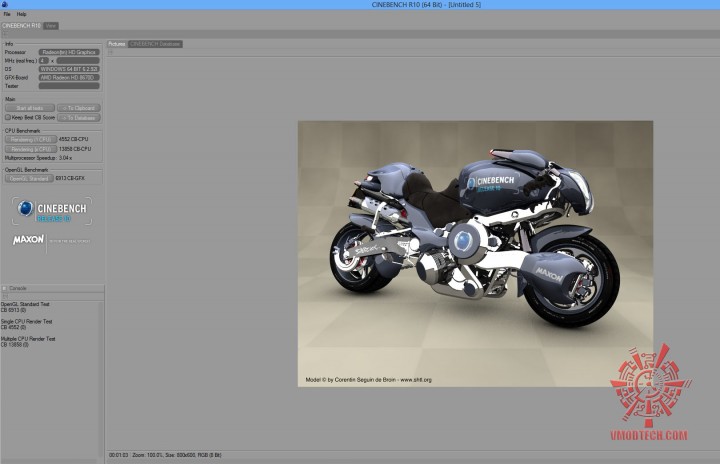
Task: Click the GFX-Board field
Action: point(69,78)
